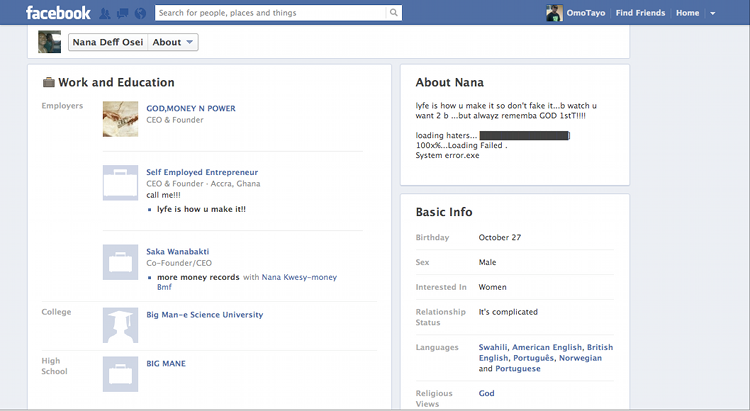Open the About dropdown menu

click(173, 42)
